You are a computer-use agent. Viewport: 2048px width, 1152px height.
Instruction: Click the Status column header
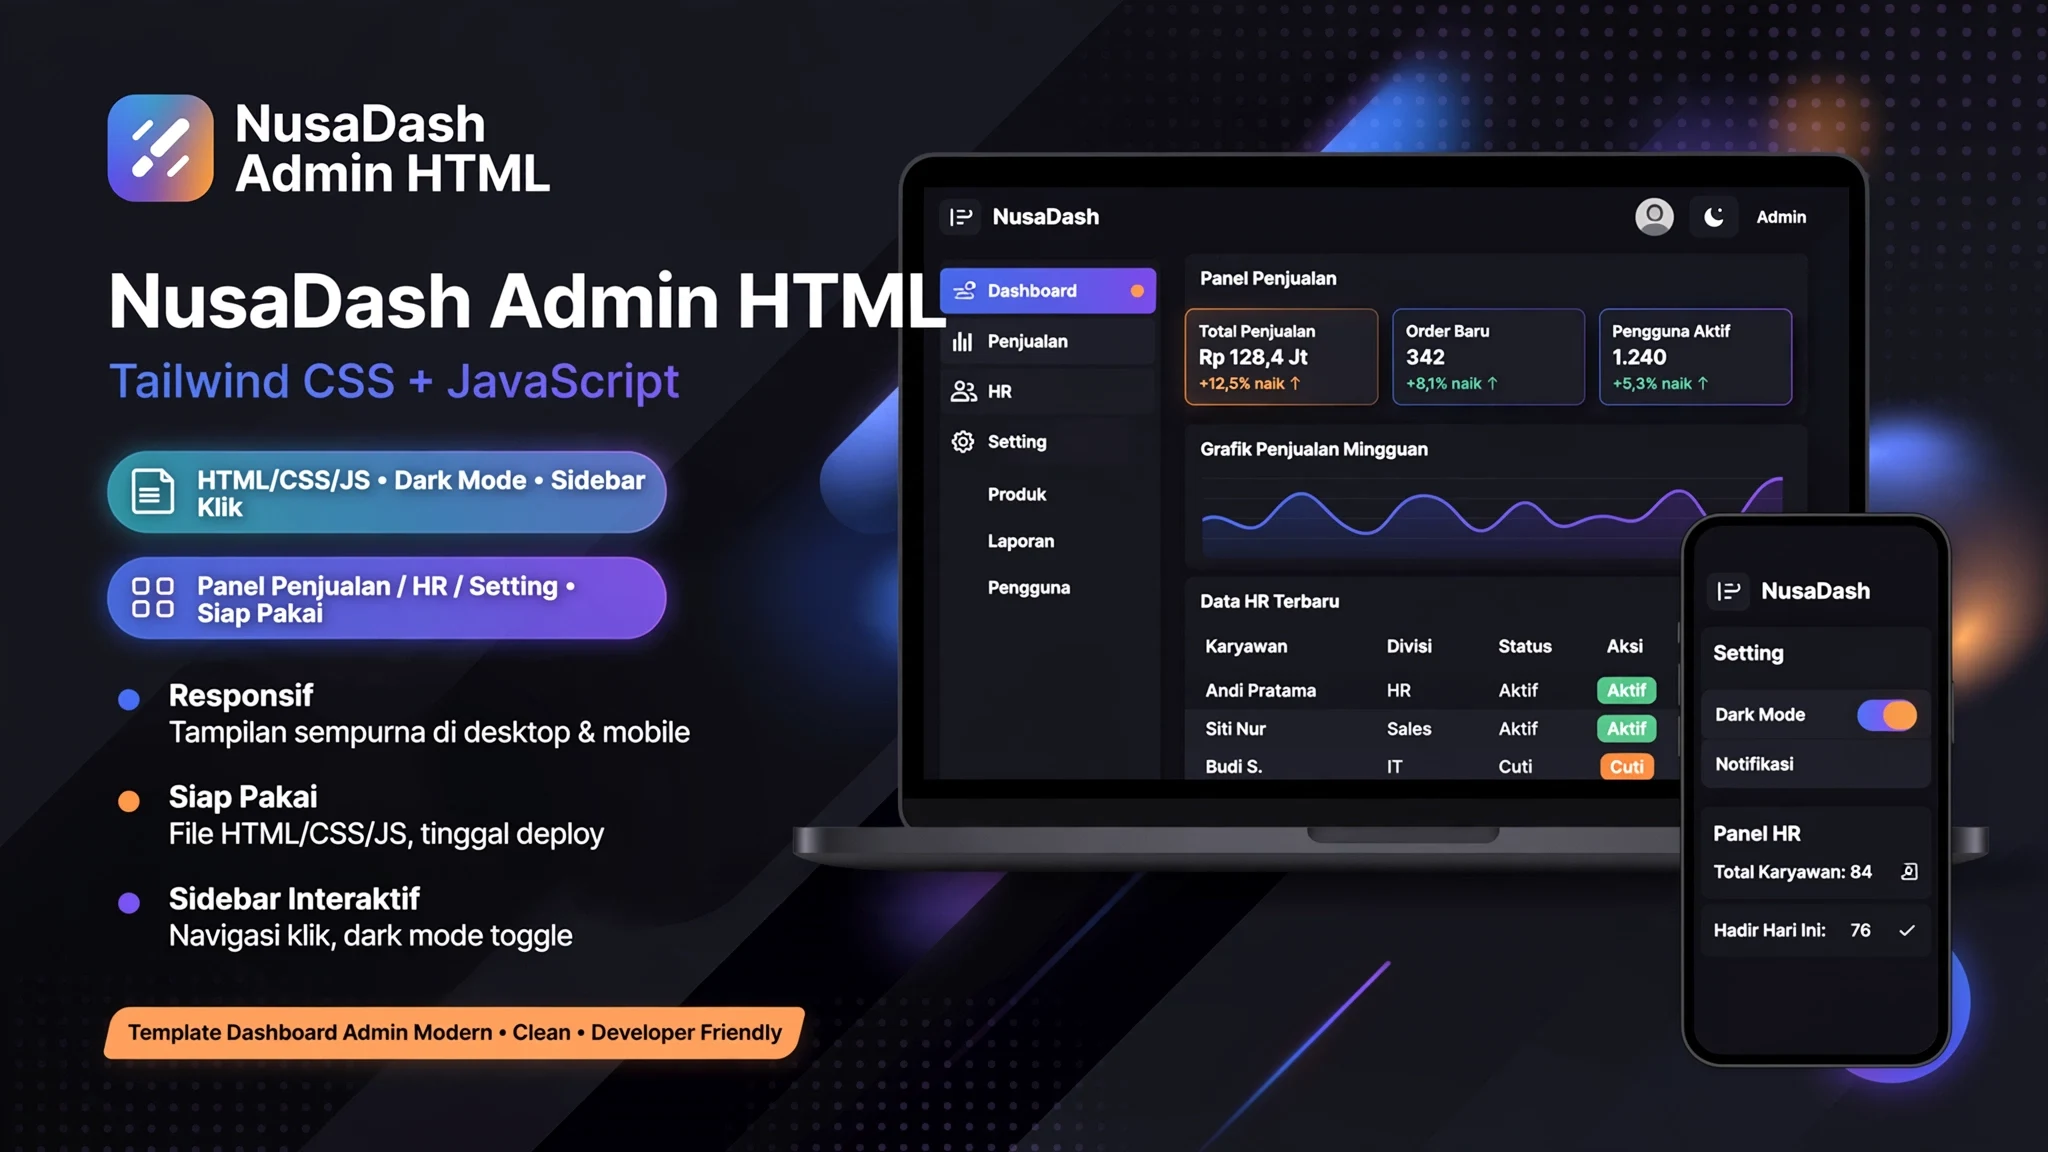(1525, 646)
